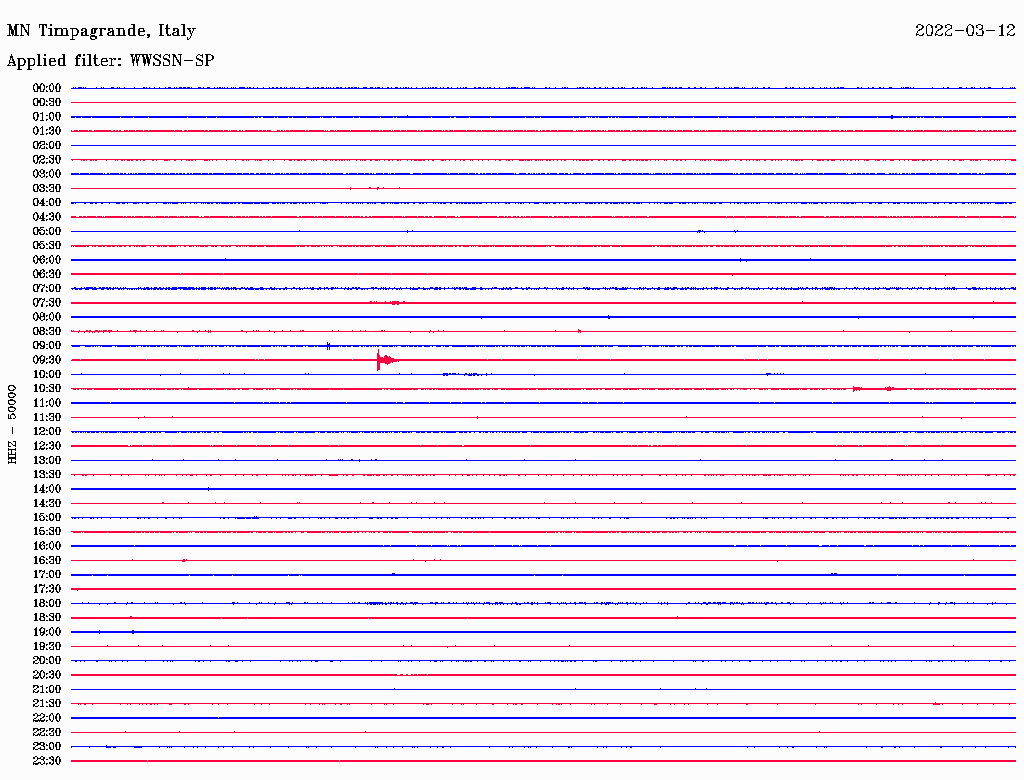Select the 23:30 time label
Screen dimensions: 1024x780
click(47, 761)
